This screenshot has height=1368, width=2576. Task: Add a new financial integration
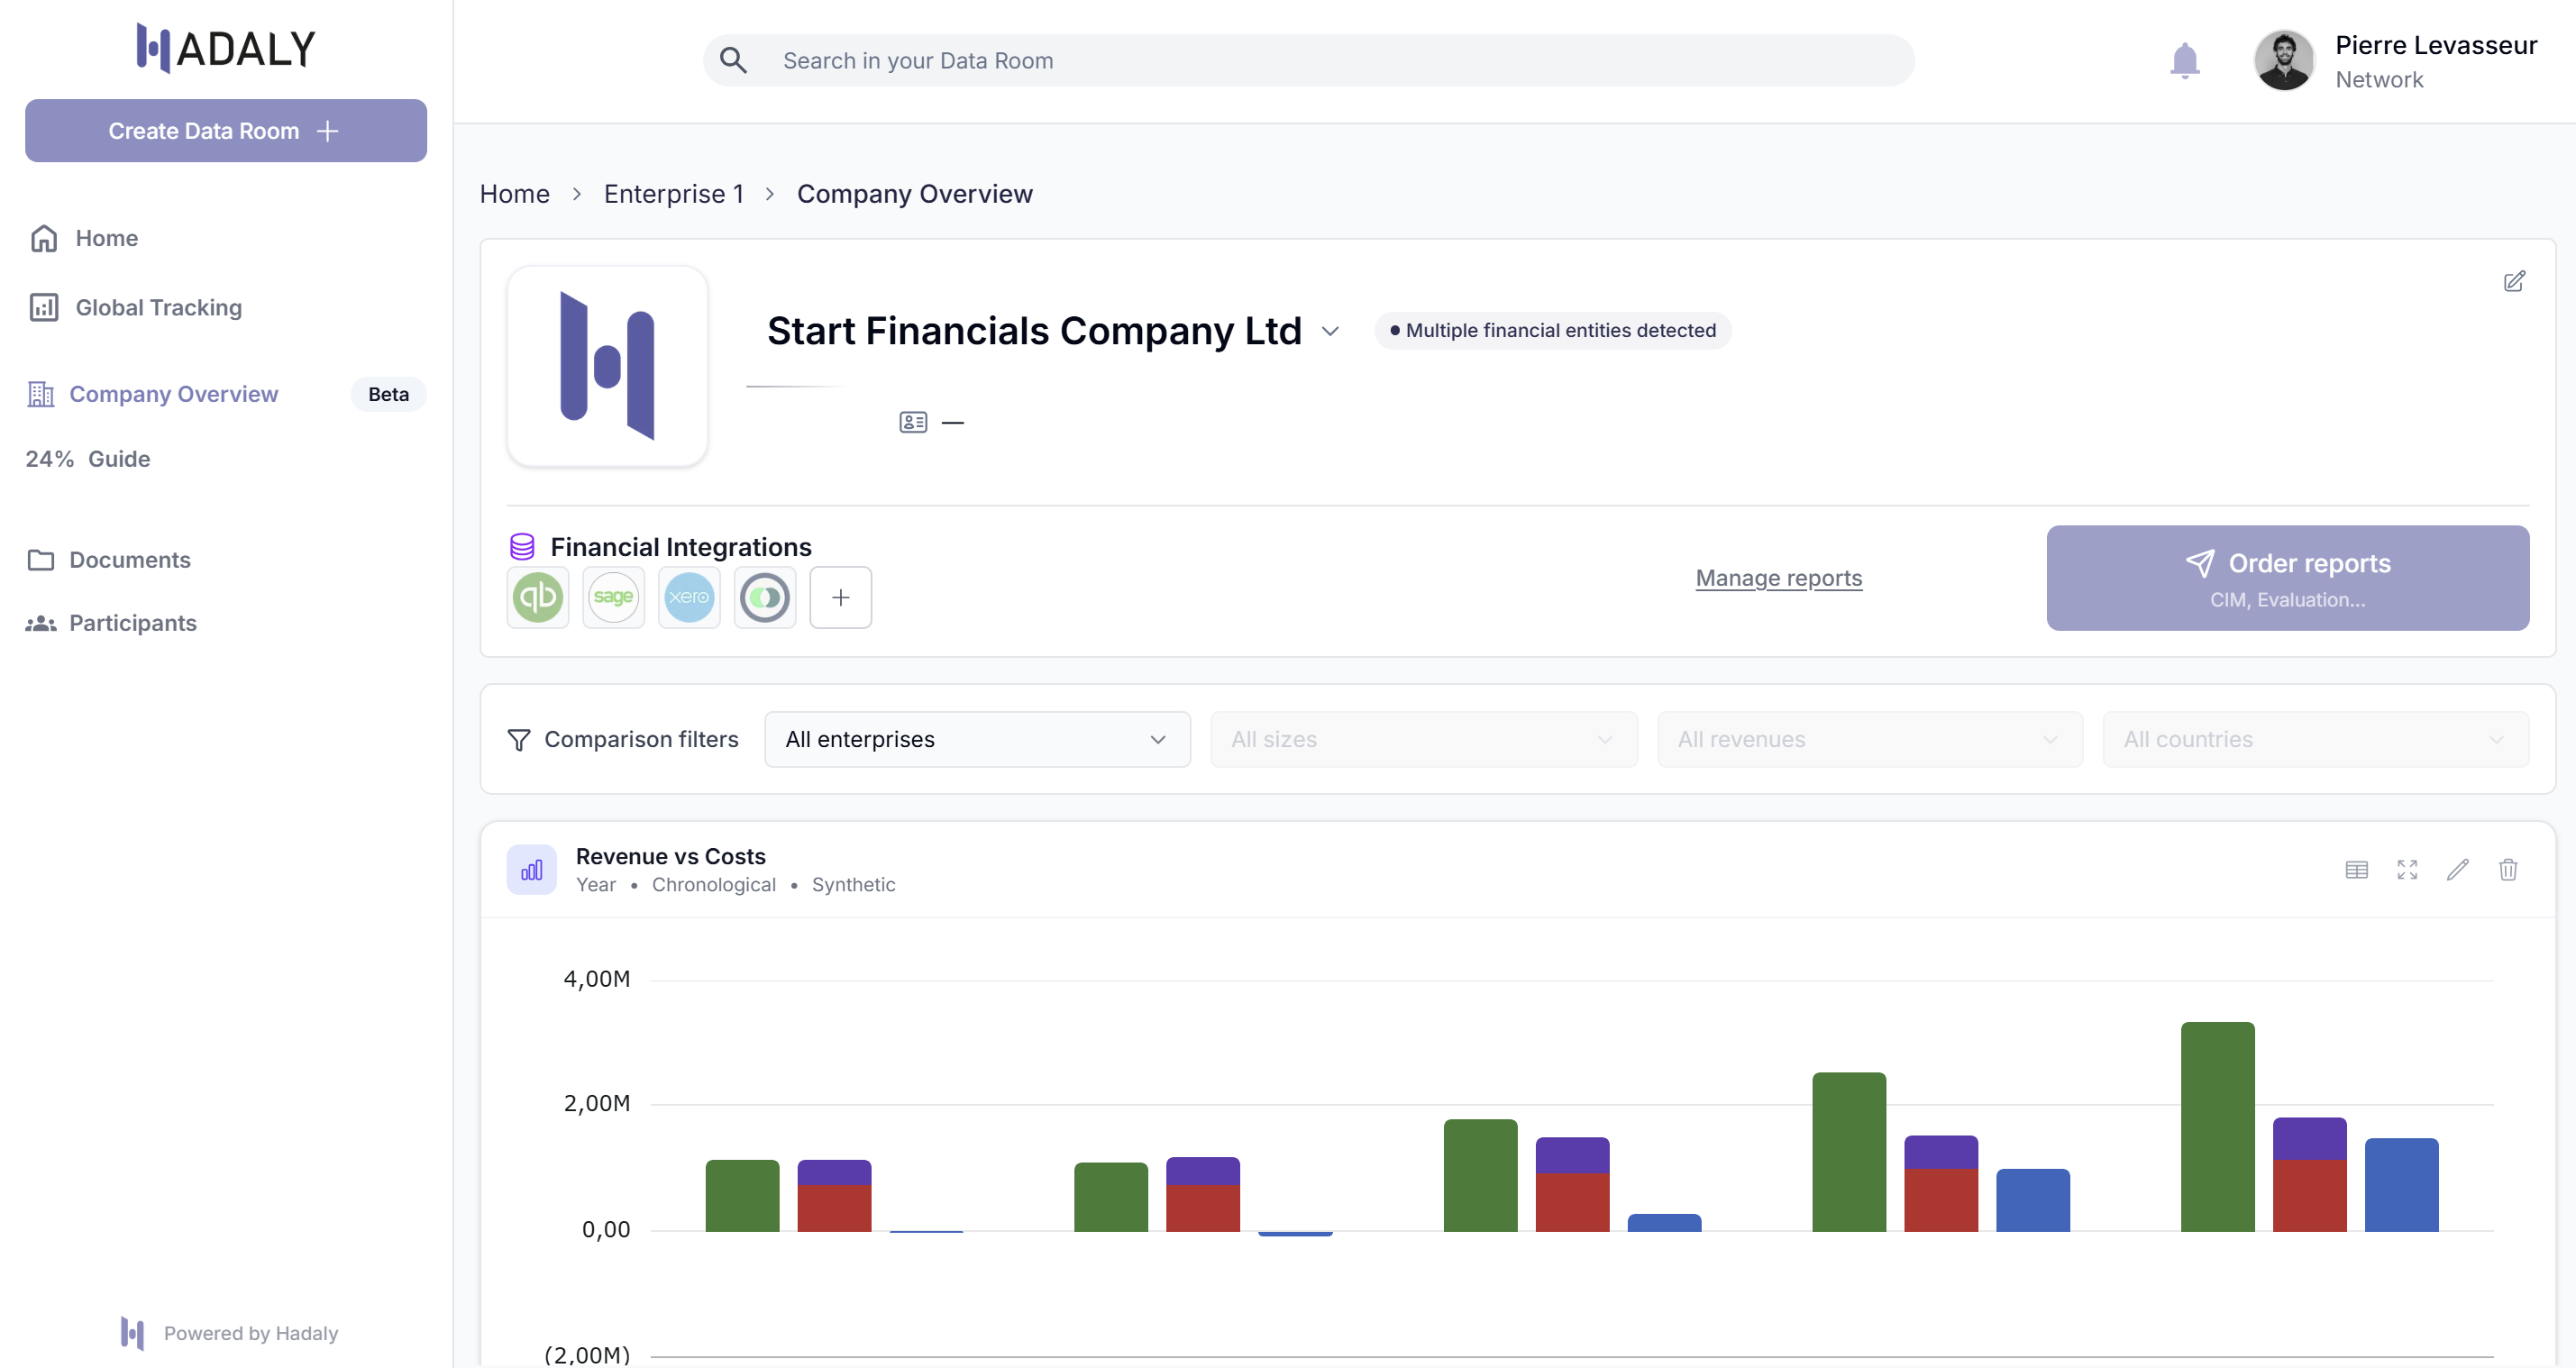tap(840, 597)
